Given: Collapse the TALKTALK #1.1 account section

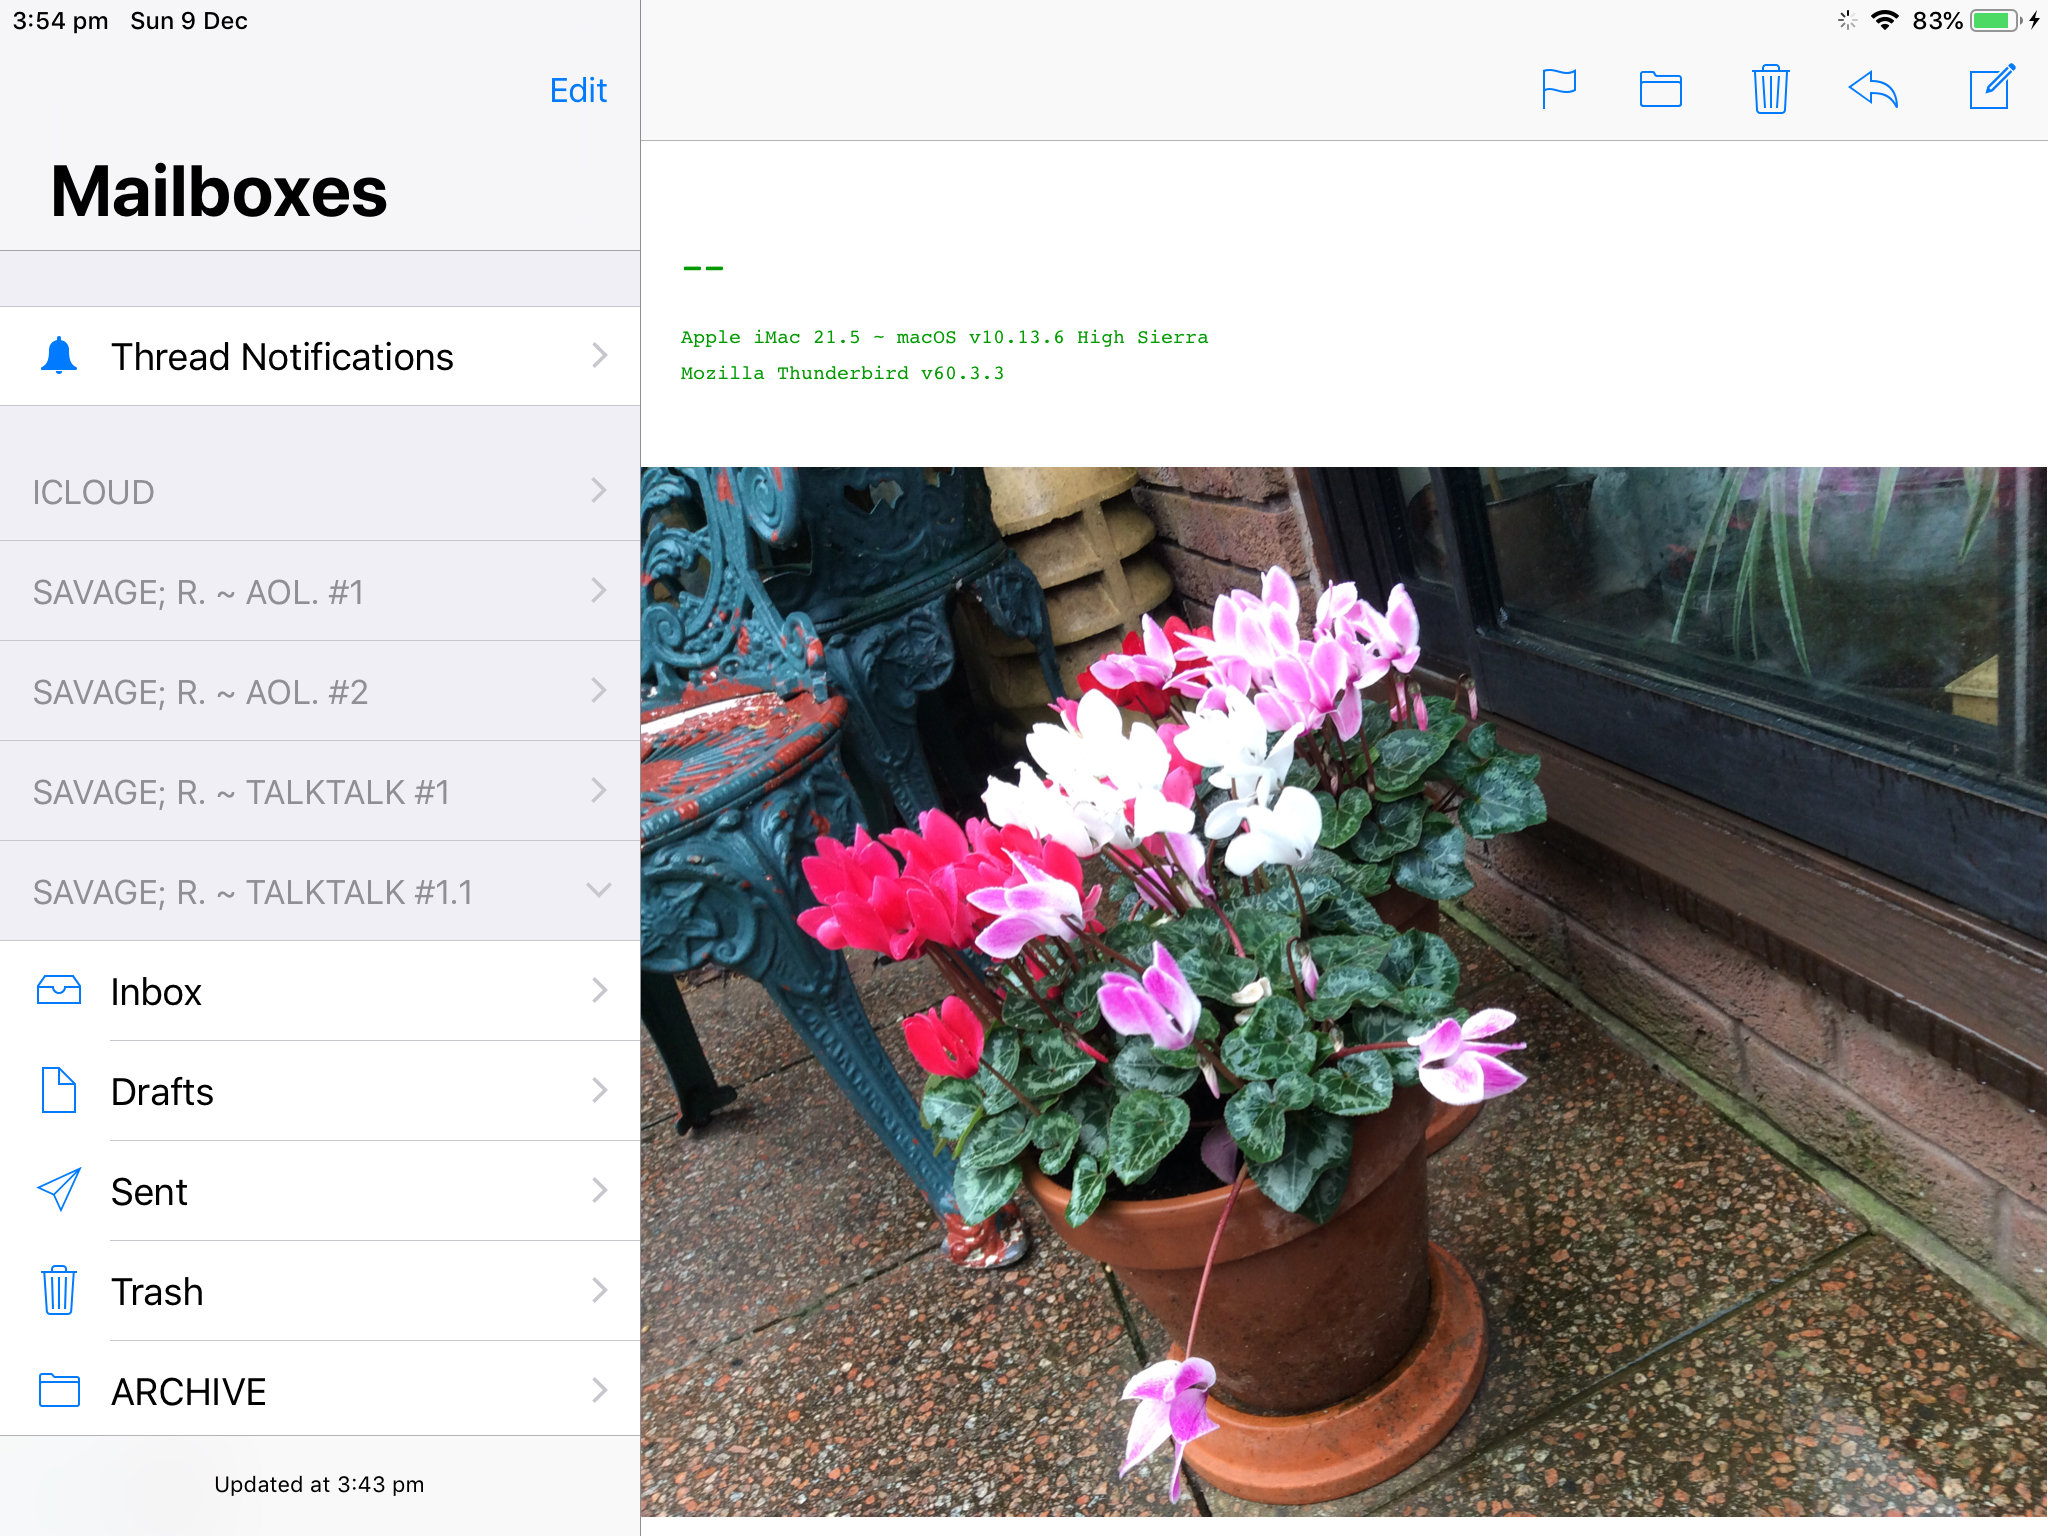Looking at the screenshot, I should 598,890.
